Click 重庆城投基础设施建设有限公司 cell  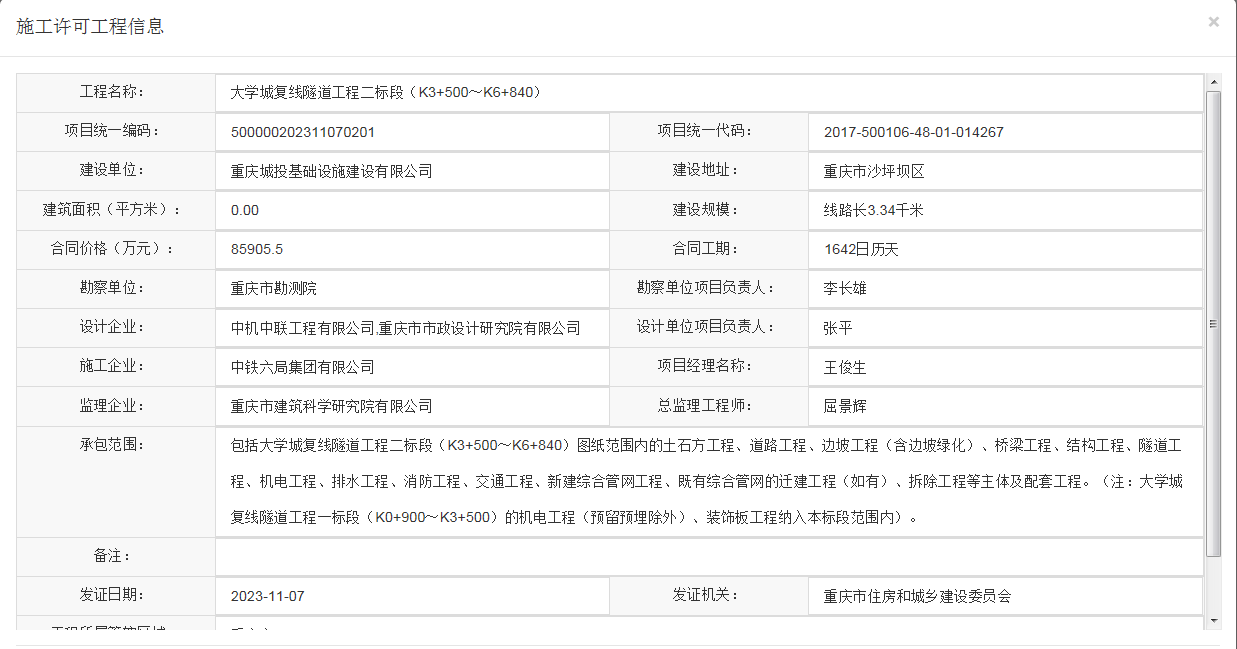[412, 171]
